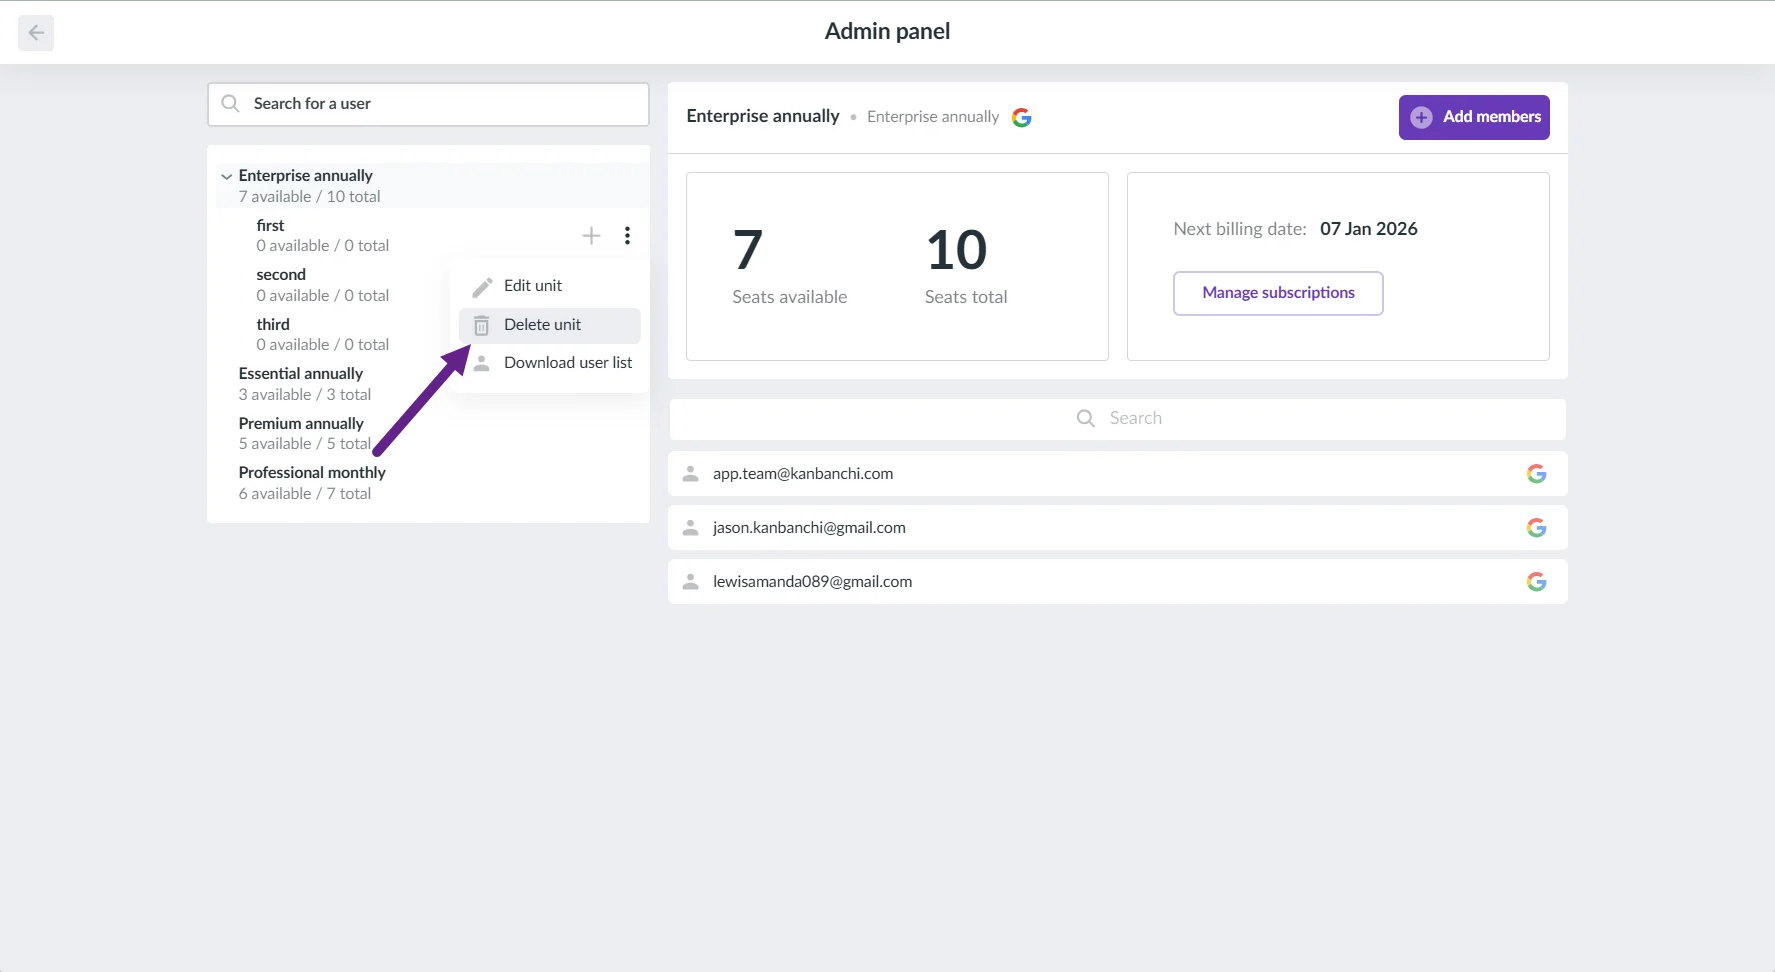Image resolution: width=1775 pixels, height=972 pixels.
Task: Open three-dot menu for first unit
Action: (627, 236)
